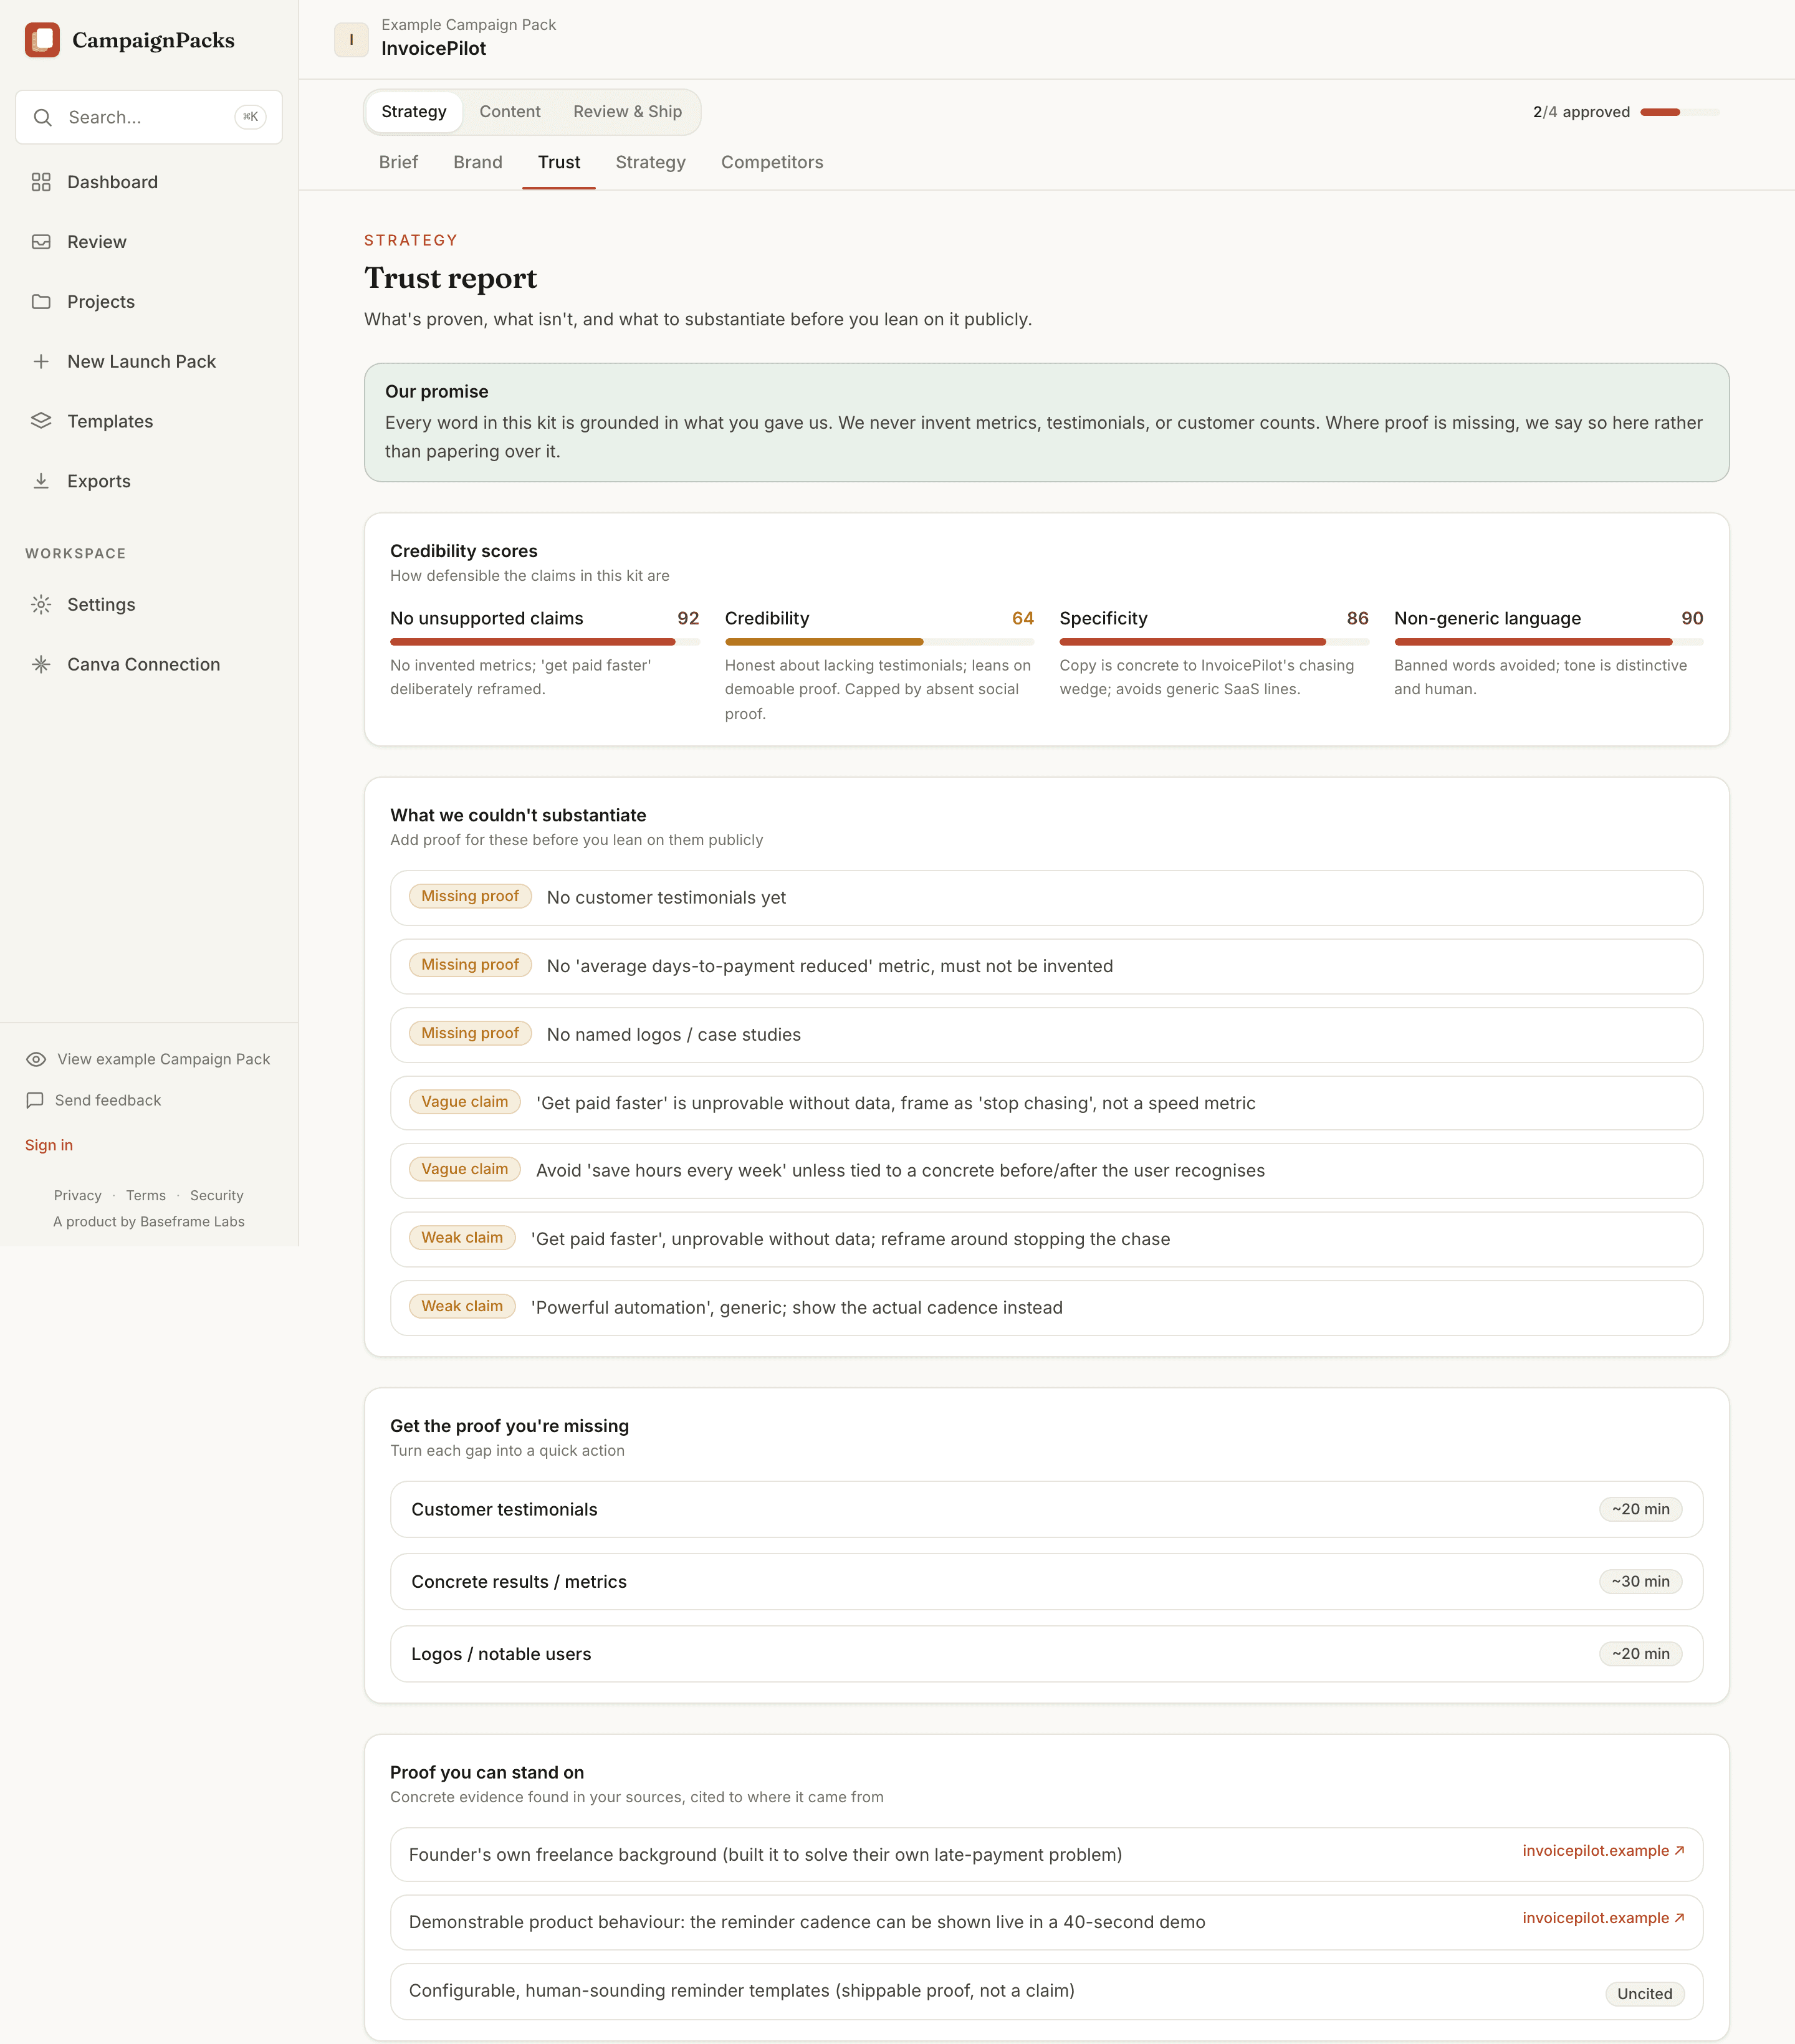Click the Send feedback speech bubble icon
Viewport: 1795px width, 2044px height.
(35, 1100)
